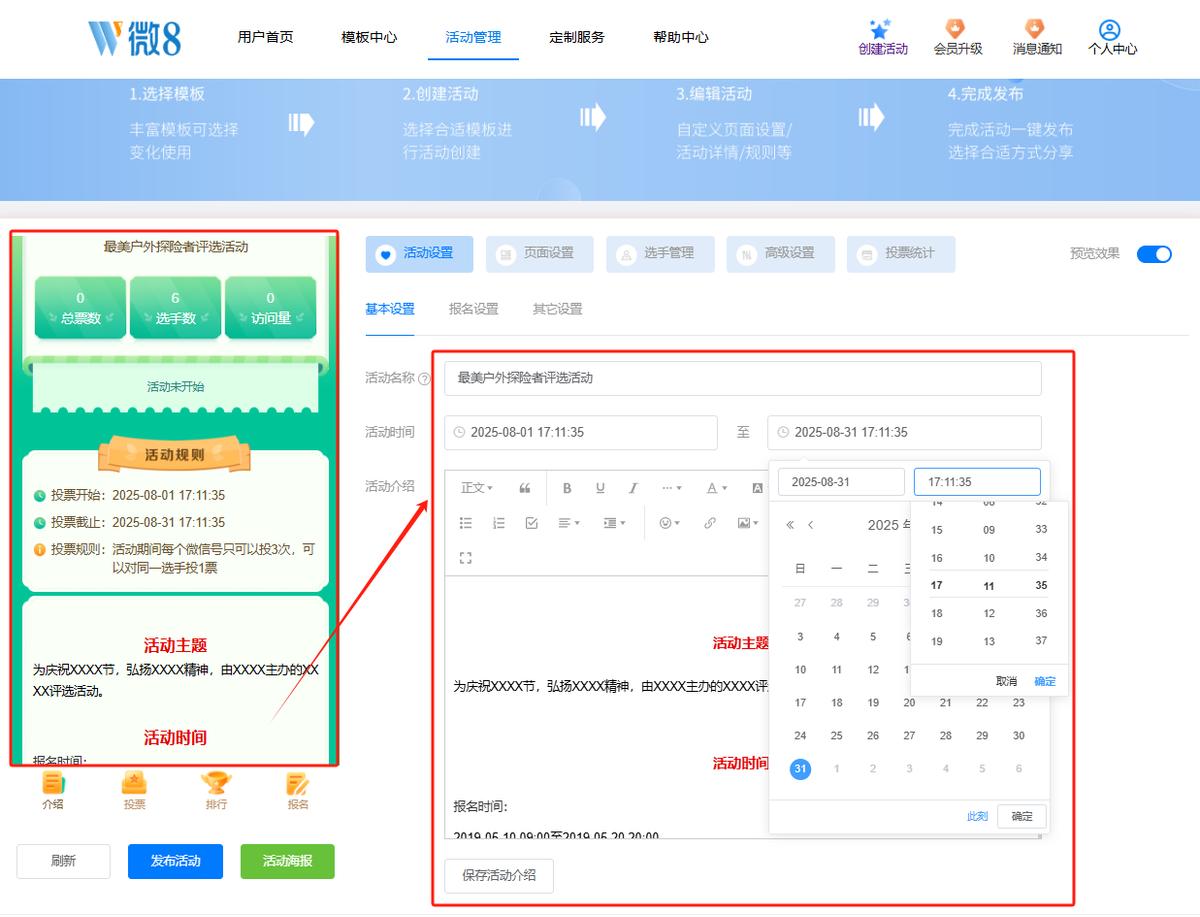Open 消息通知 notifications

[x=1037, y=37]
